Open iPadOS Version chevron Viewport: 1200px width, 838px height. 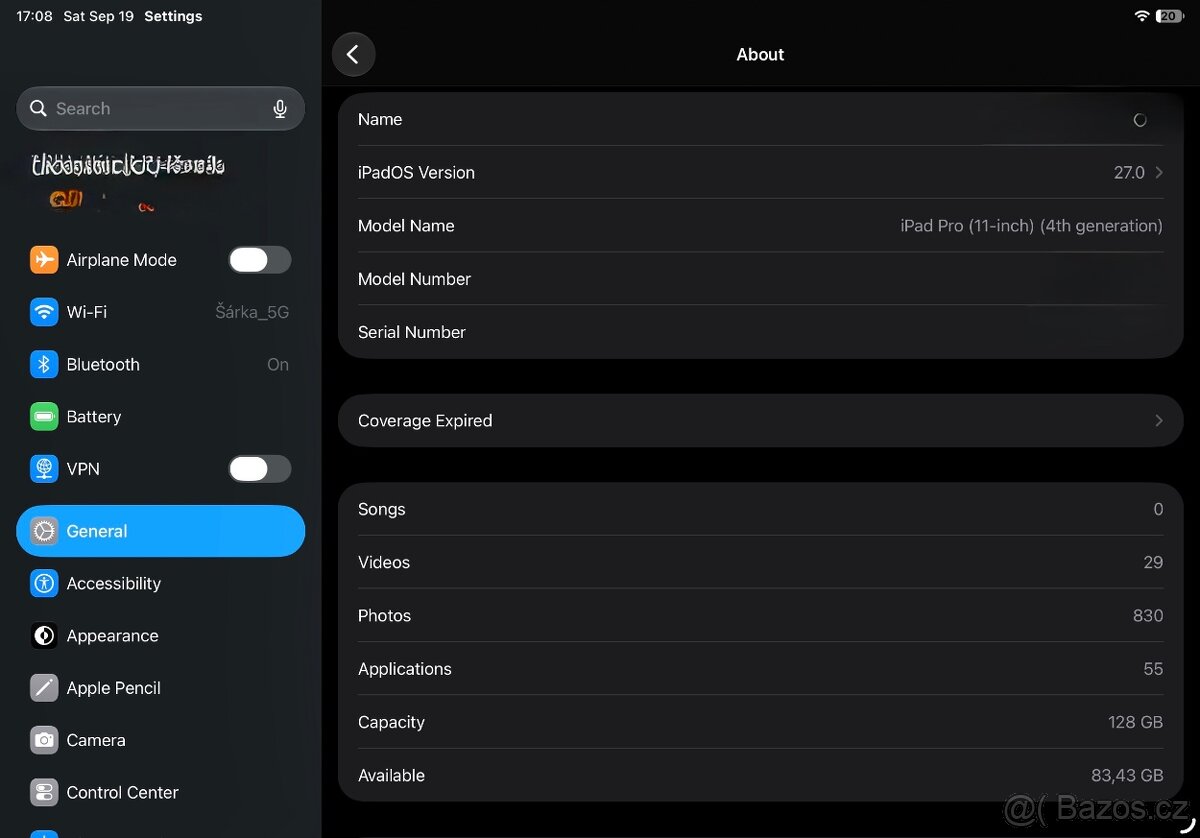point(1159,173)
